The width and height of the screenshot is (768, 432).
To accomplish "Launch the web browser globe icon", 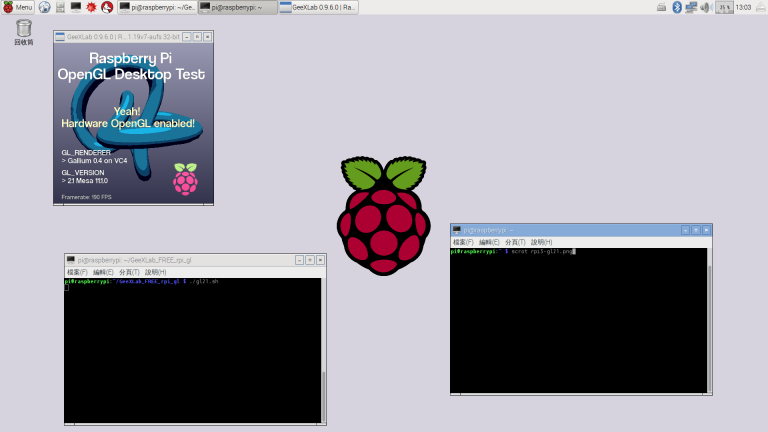I will 45,7.
